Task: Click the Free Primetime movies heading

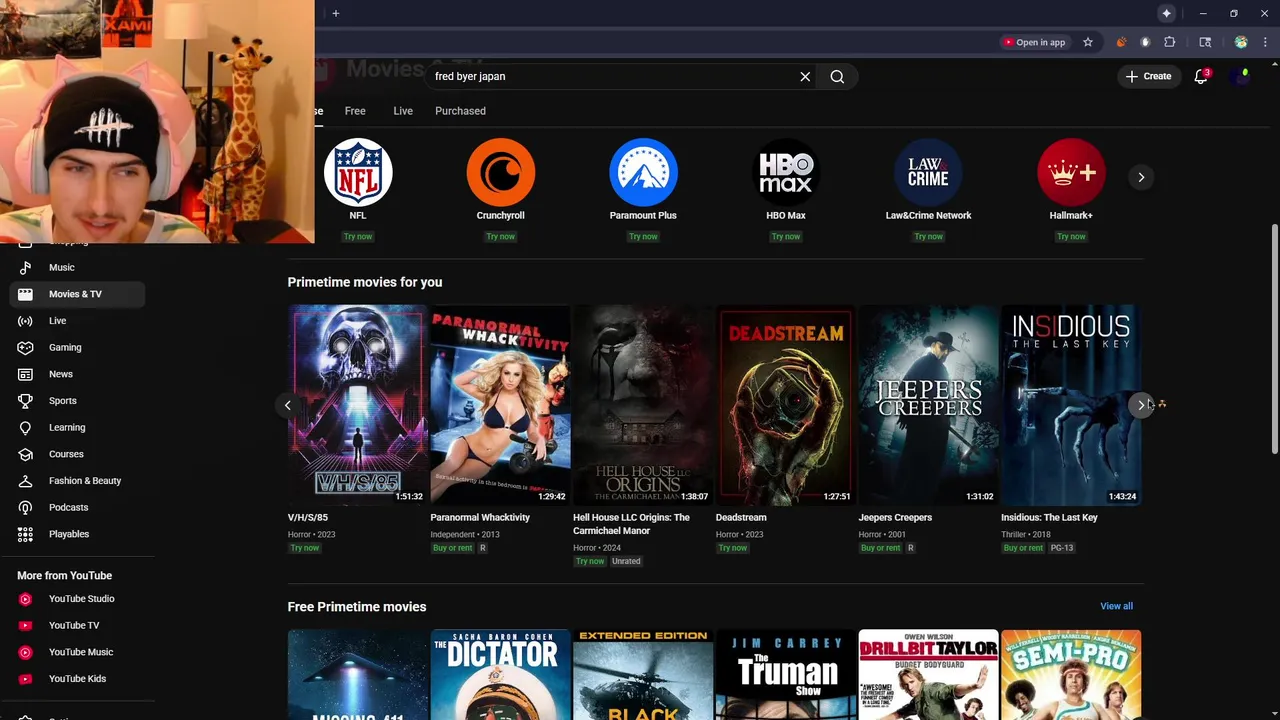Action: pyautogui.click(x=357, y=607)
